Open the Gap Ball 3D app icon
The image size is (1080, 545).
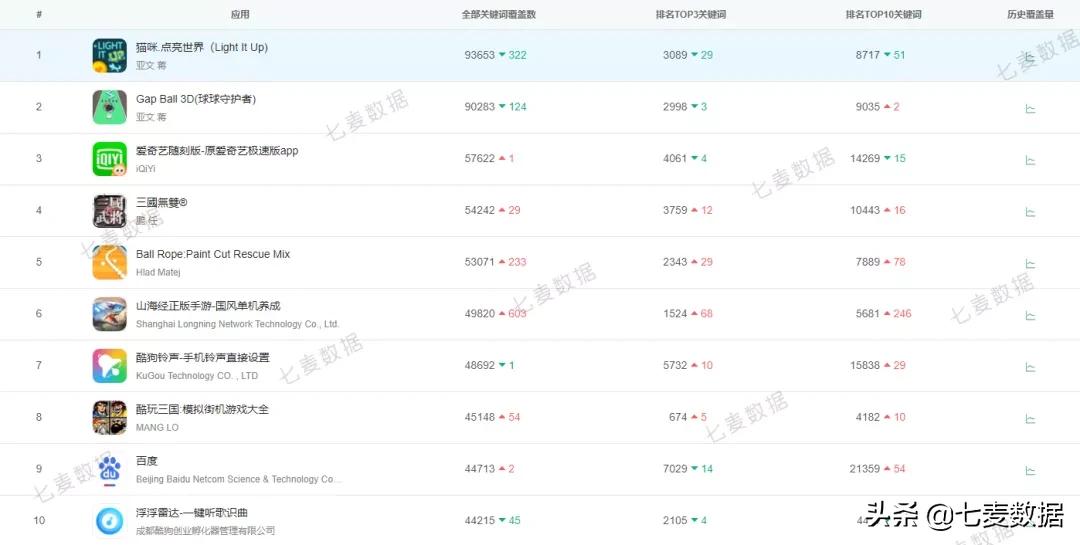[x=110, y=107]
